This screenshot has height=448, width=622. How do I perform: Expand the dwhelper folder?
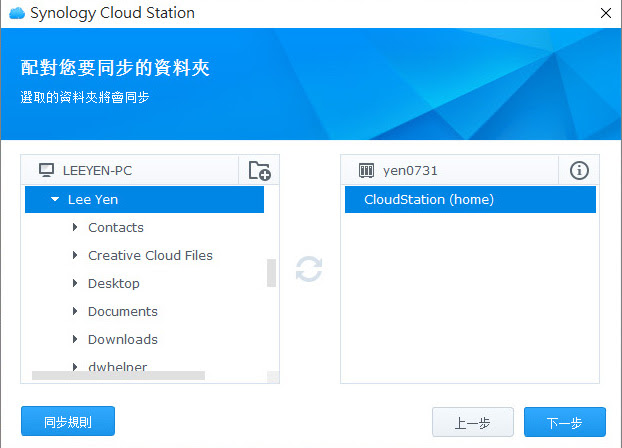pyautogui.click(x=75, y=367)
